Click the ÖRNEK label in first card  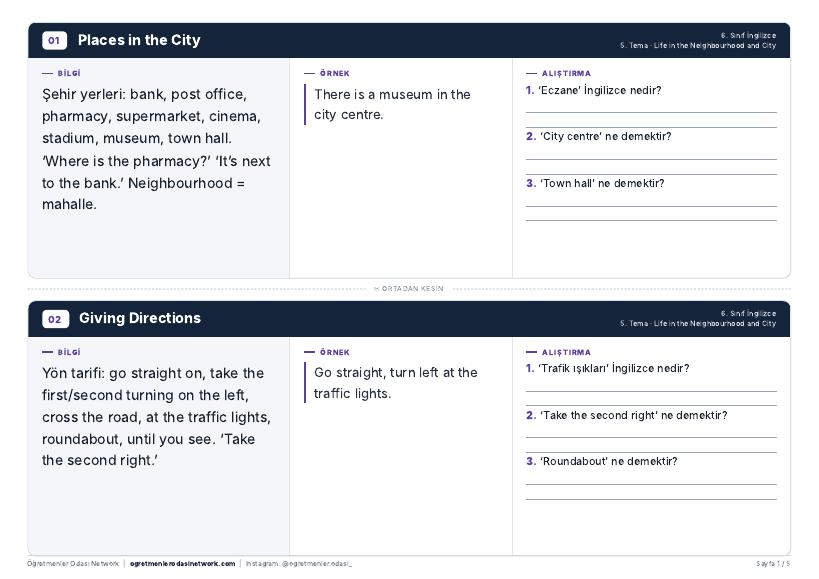point(335,74)
